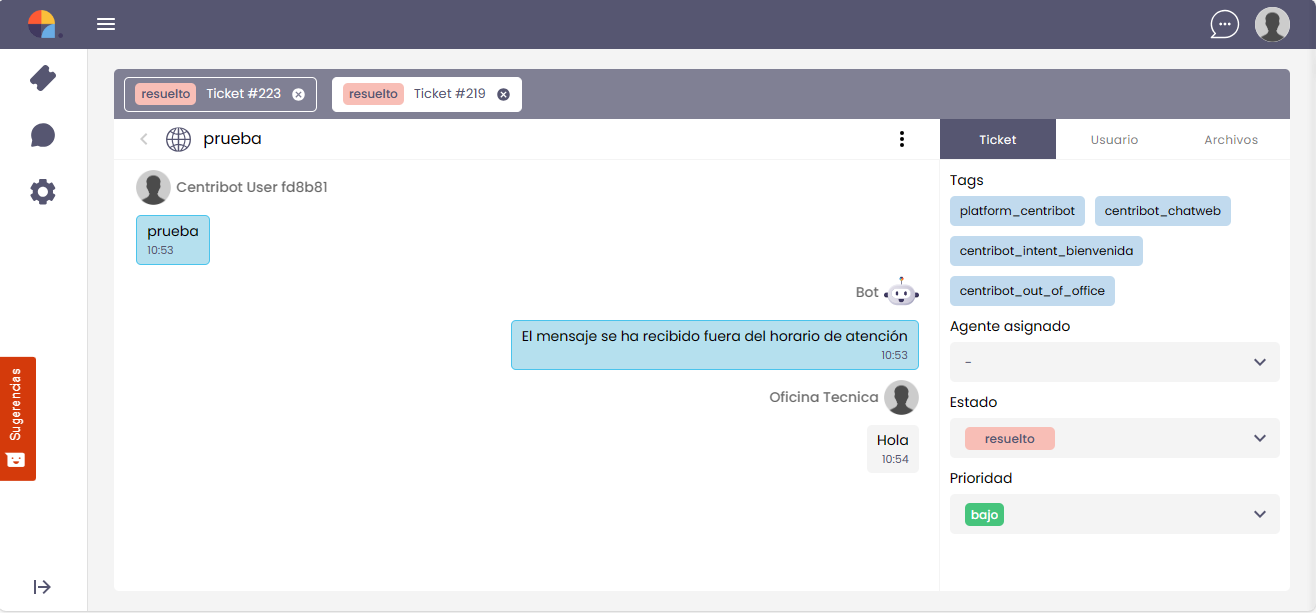Close the Ticket #223 tab

pyautogui.click(x=298, y=94)
